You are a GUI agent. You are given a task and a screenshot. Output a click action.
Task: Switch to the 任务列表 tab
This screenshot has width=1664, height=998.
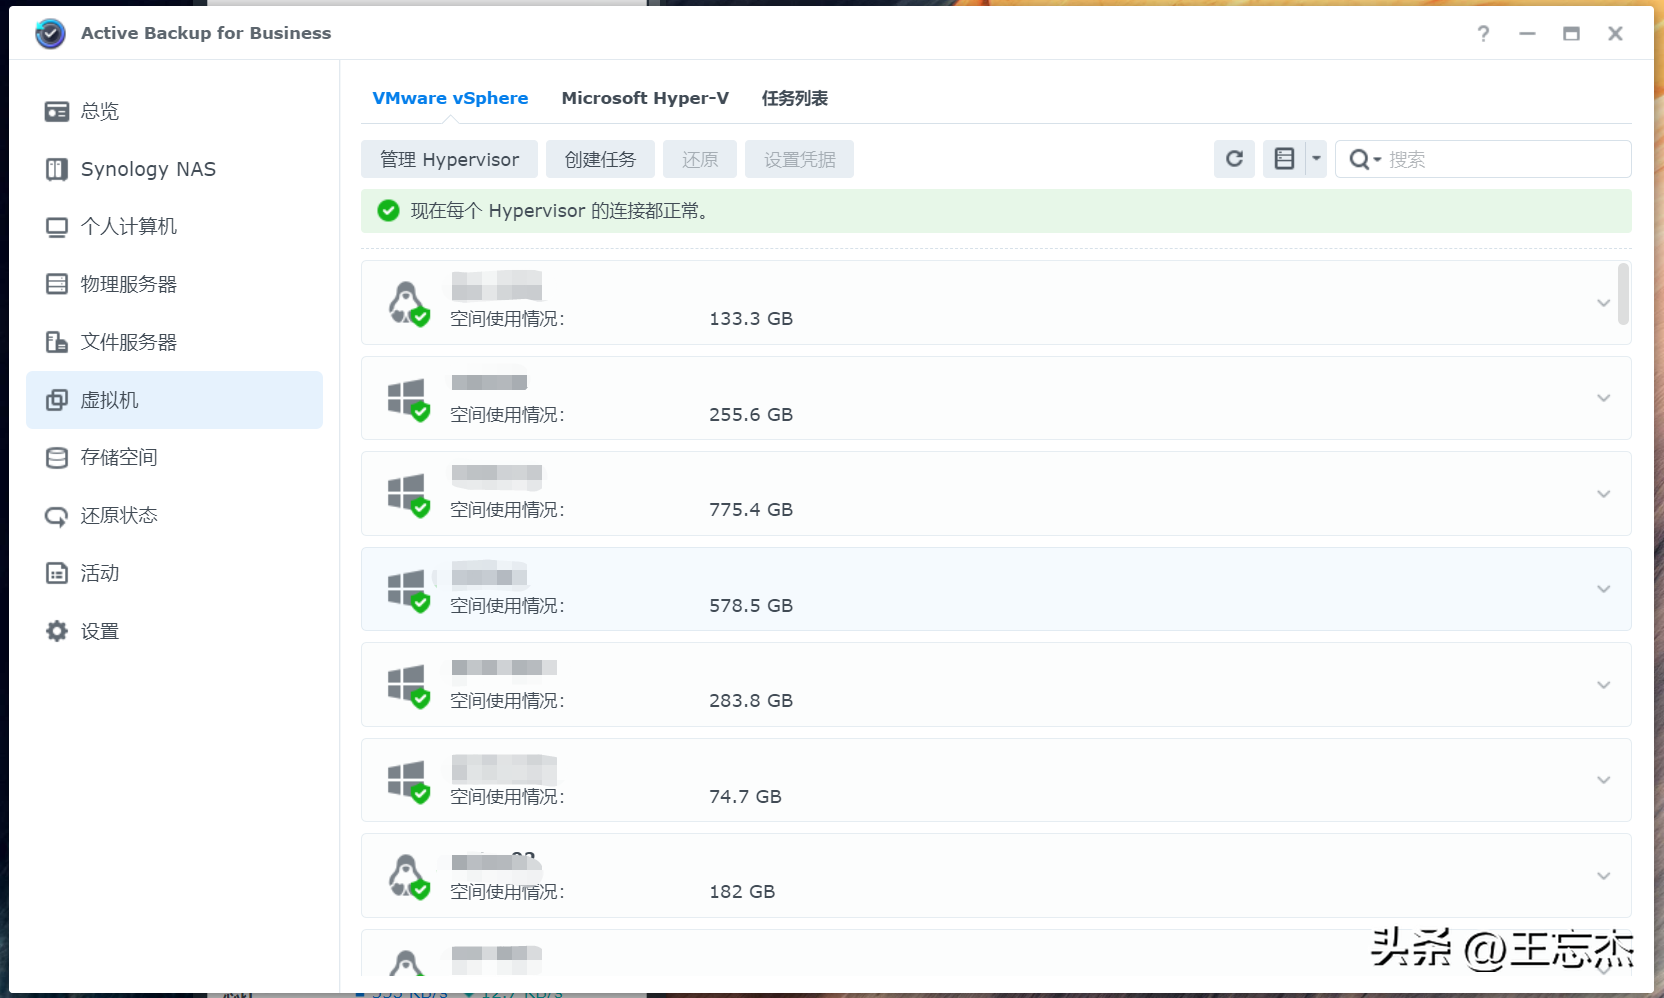795,98
